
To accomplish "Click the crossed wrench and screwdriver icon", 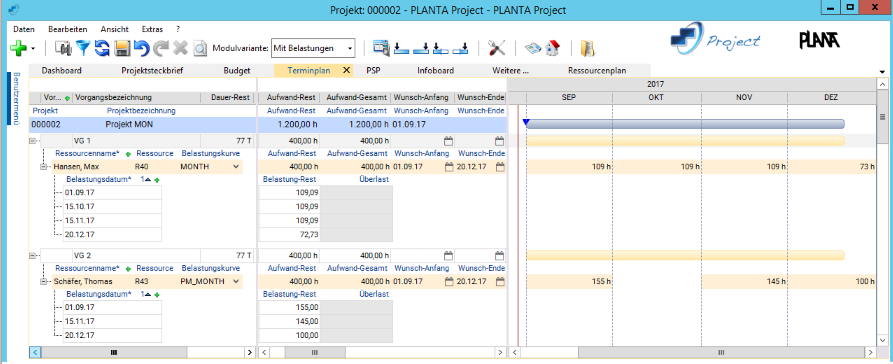I will [x=497, y=49].
